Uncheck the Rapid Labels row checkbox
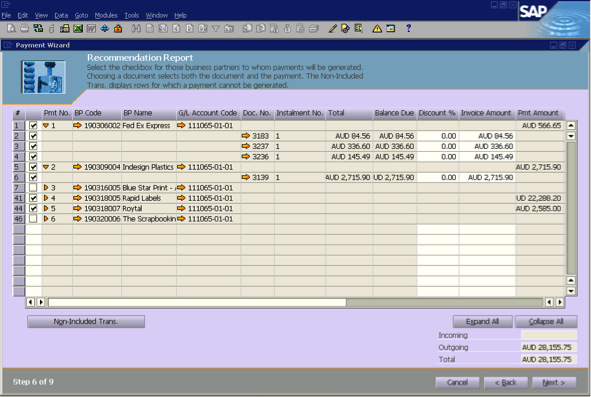 [x=33, y=198]
